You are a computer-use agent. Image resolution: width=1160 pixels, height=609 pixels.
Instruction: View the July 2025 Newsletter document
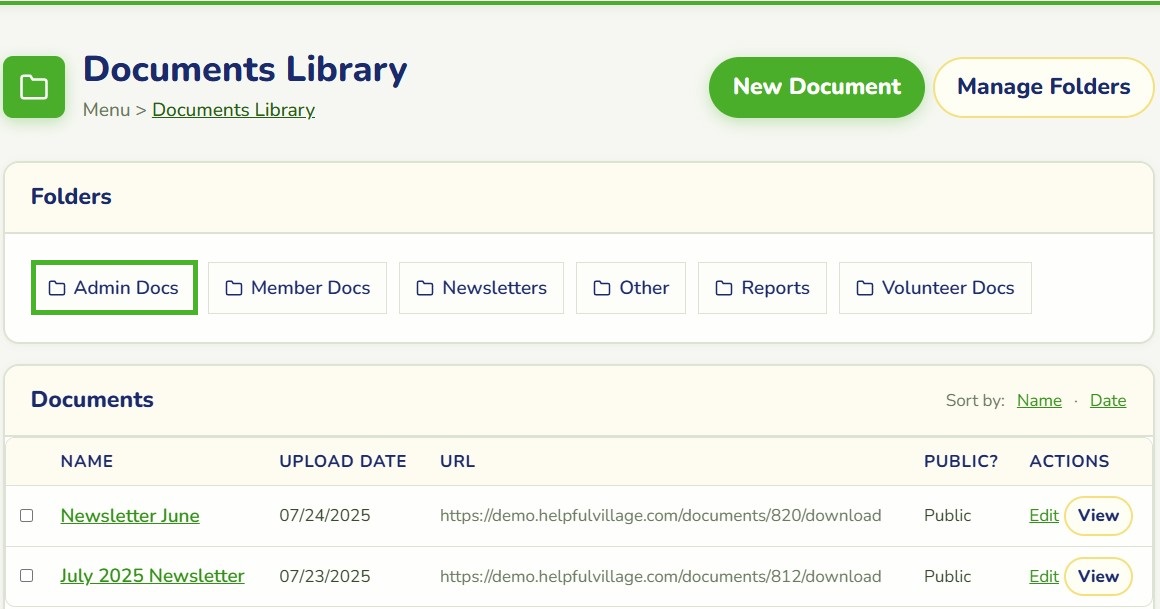1099,576
